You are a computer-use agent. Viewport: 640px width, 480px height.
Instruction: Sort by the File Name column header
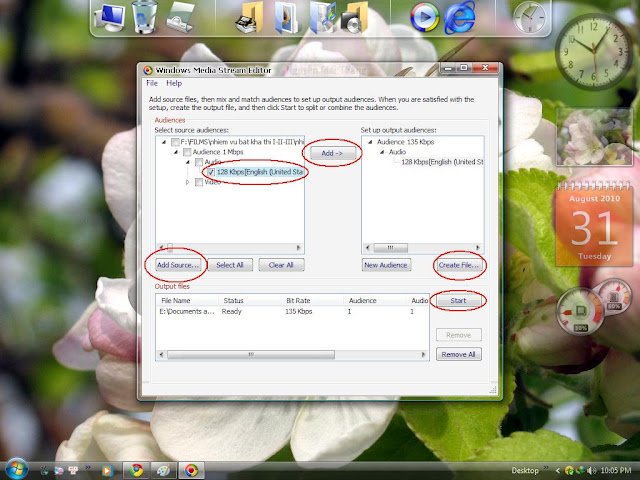(x=187, y=300)
